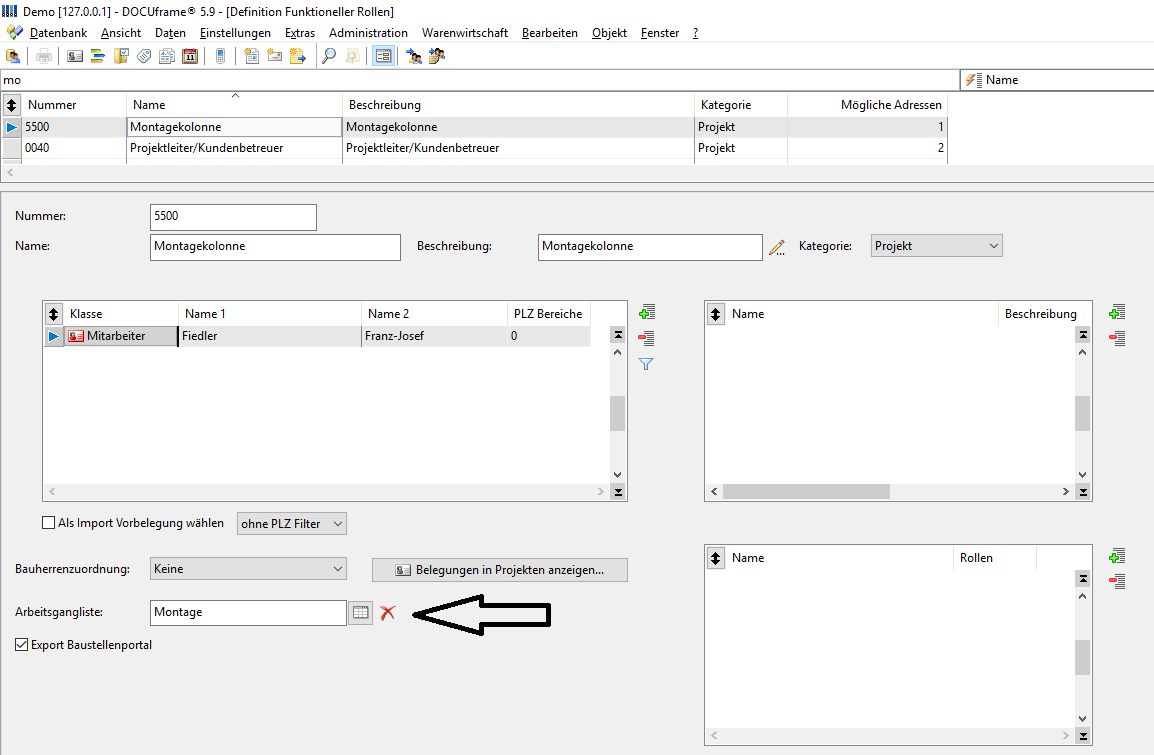Open the Warenwirtschaft menu

tap(464, 33)
